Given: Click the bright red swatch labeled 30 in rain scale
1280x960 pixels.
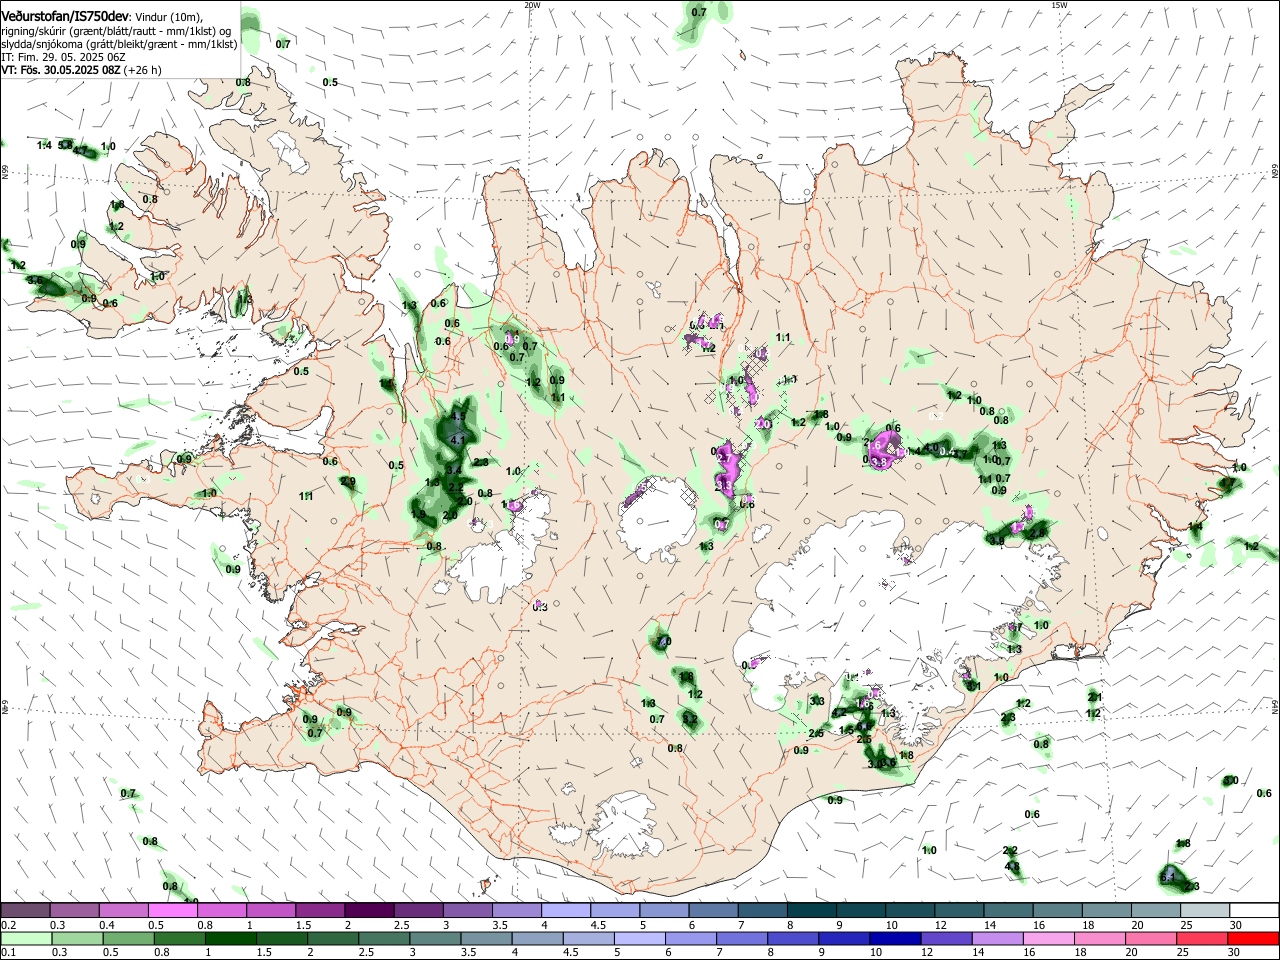Looking at the screenshot, I should click(1253, 938).
